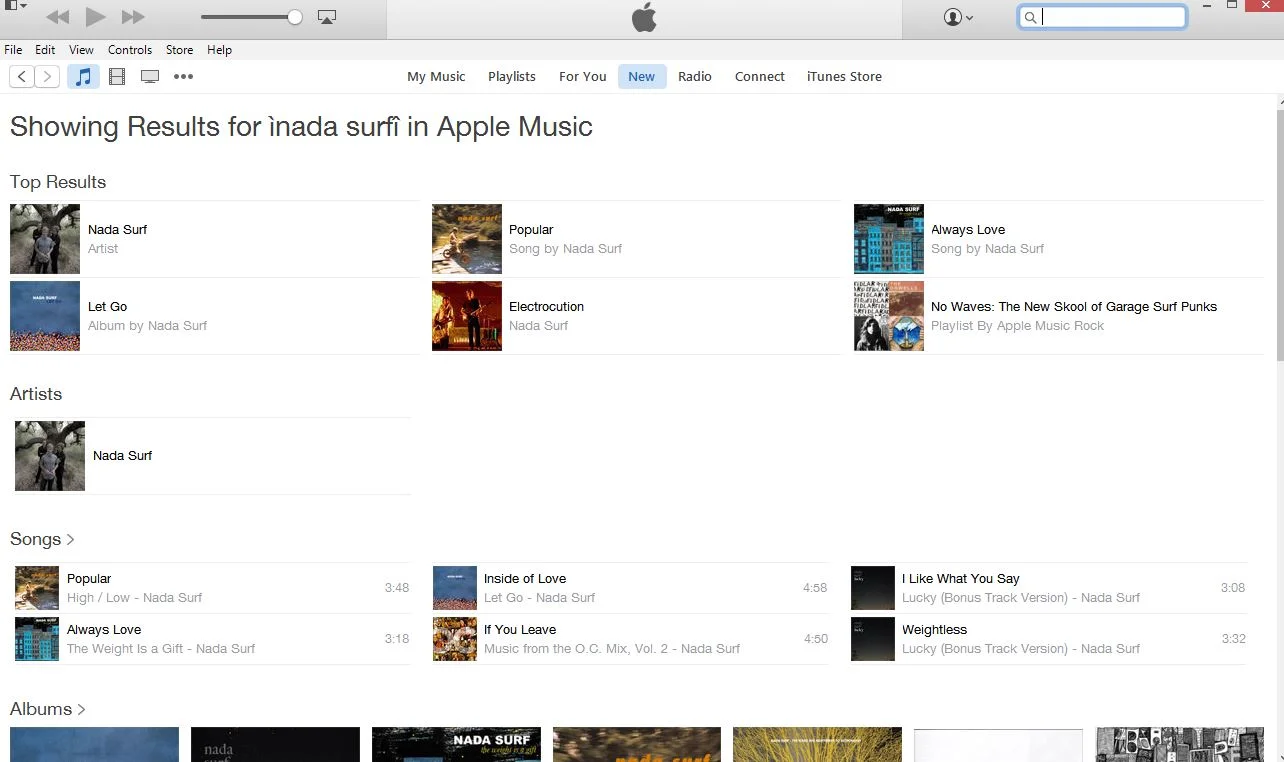Screen dimensions: 1284x762
Task: Click the Nada Surf photo under Artists
Action: pyautogui.click(x=50, y=456)
